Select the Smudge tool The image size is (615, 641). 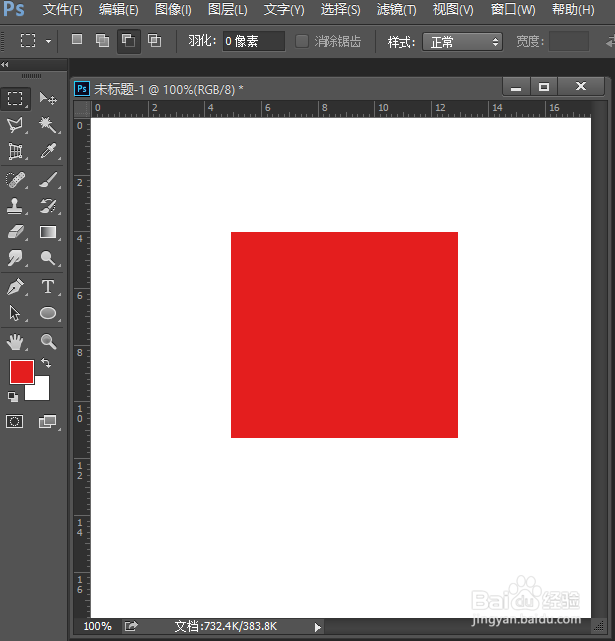(x=15, y=258)
